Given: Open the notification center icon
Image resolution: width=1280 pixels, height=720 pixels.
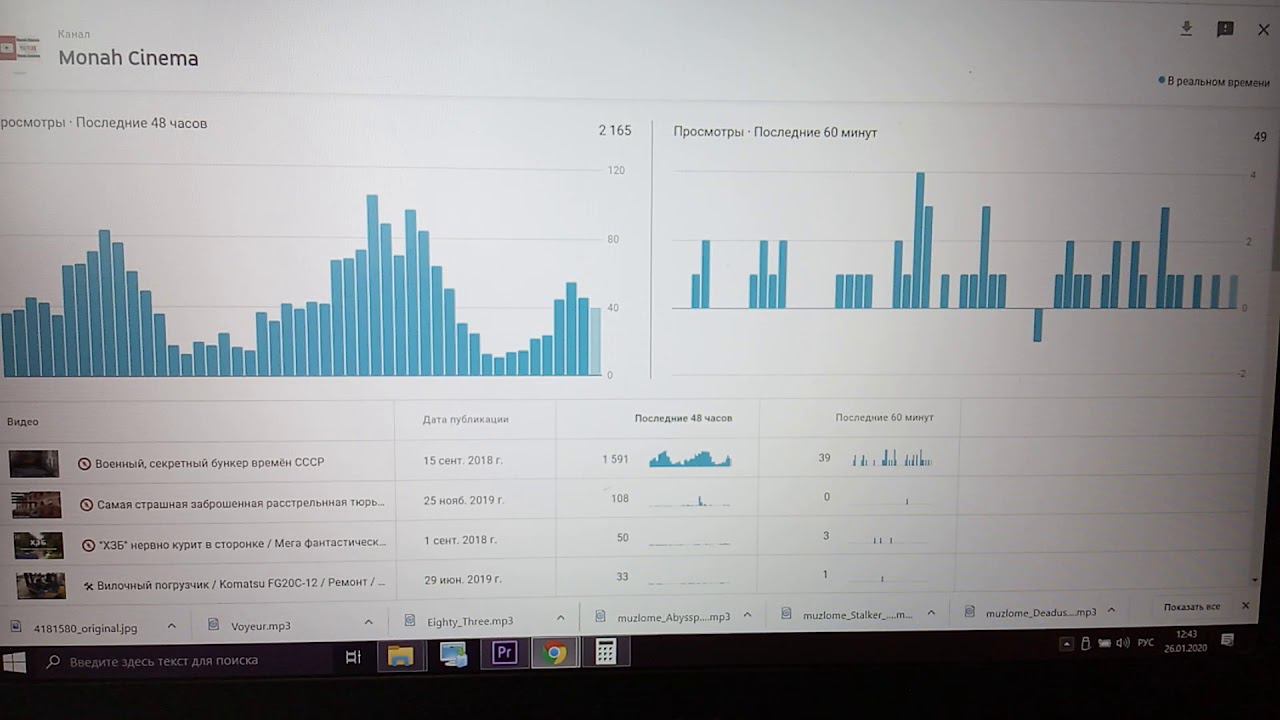Looking at the screenshot, I should click(1228, 639).
